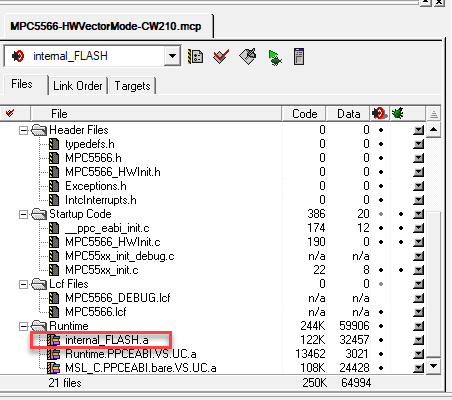
Task: Switch to the Link Order tab
Action: click(78, 86)
